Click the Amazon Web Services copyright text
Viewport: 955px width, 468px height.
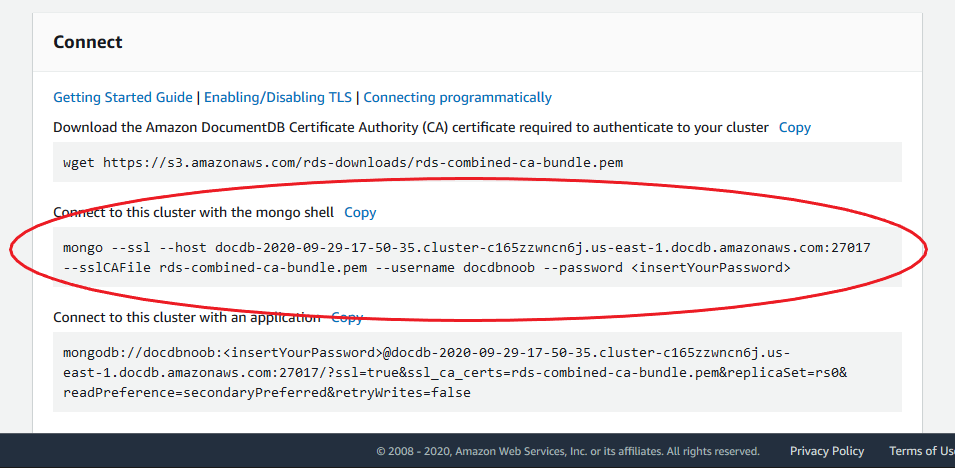pos(567,450)
